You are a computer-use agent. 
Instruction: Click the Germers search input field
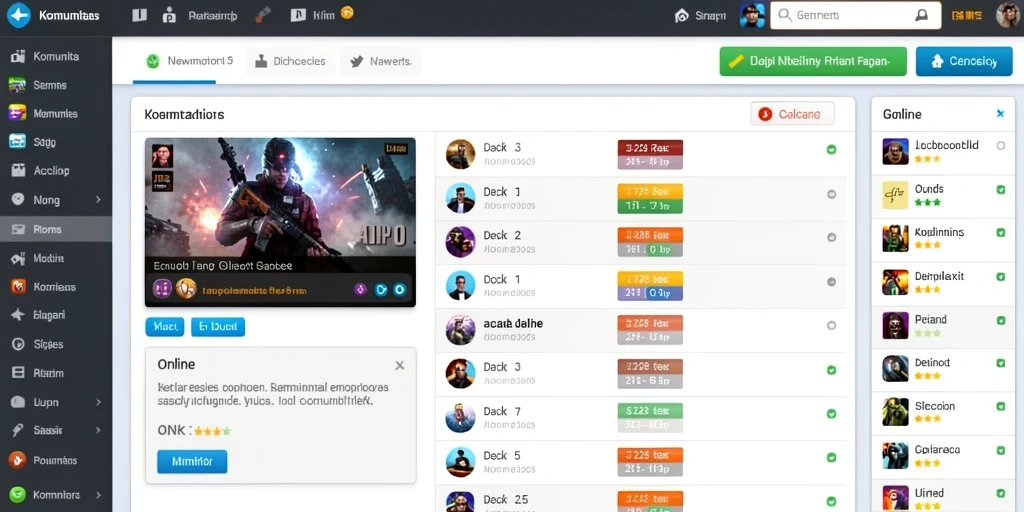(856, 15)
